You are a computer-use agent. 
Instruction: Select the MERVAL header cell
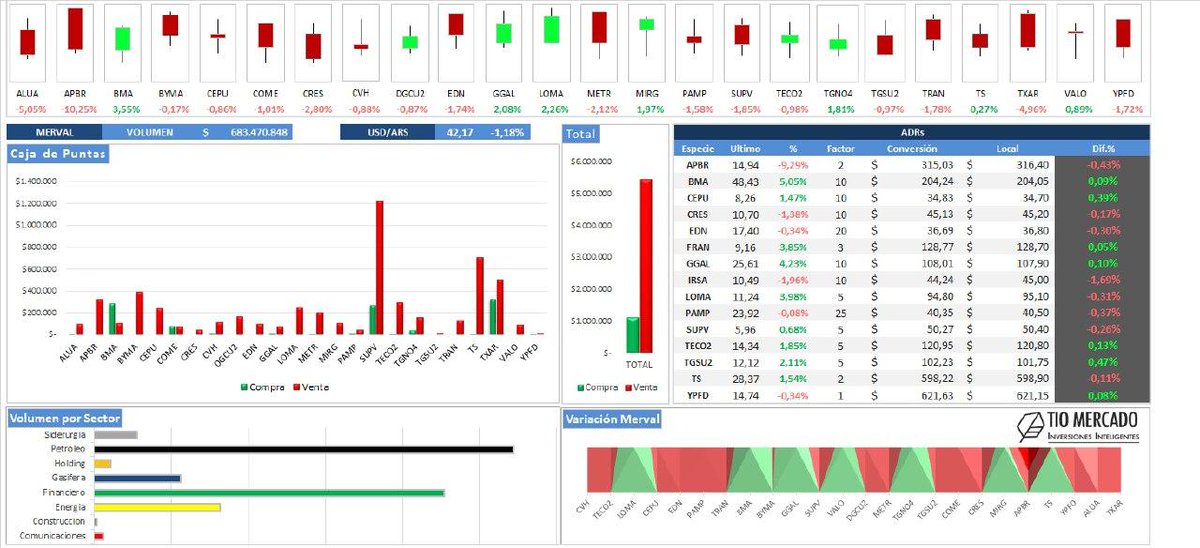(54, 132)
